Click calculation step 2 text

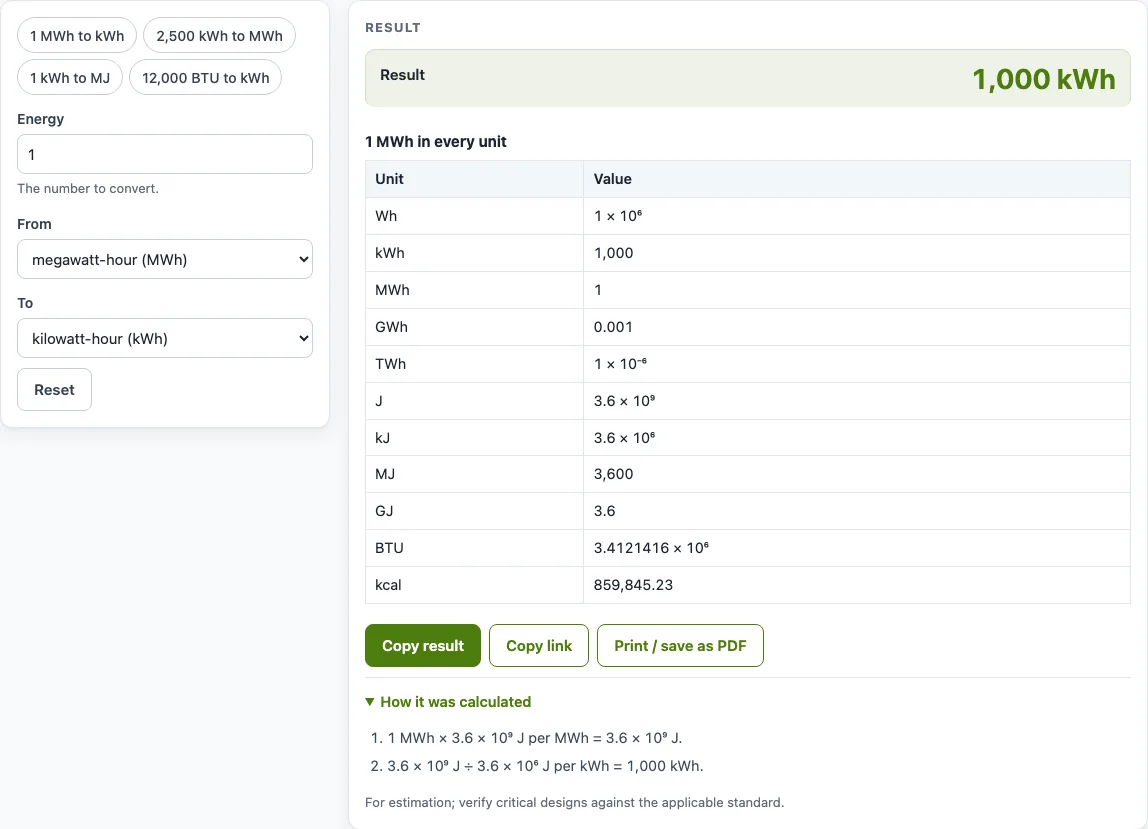(x=545, y=766)
